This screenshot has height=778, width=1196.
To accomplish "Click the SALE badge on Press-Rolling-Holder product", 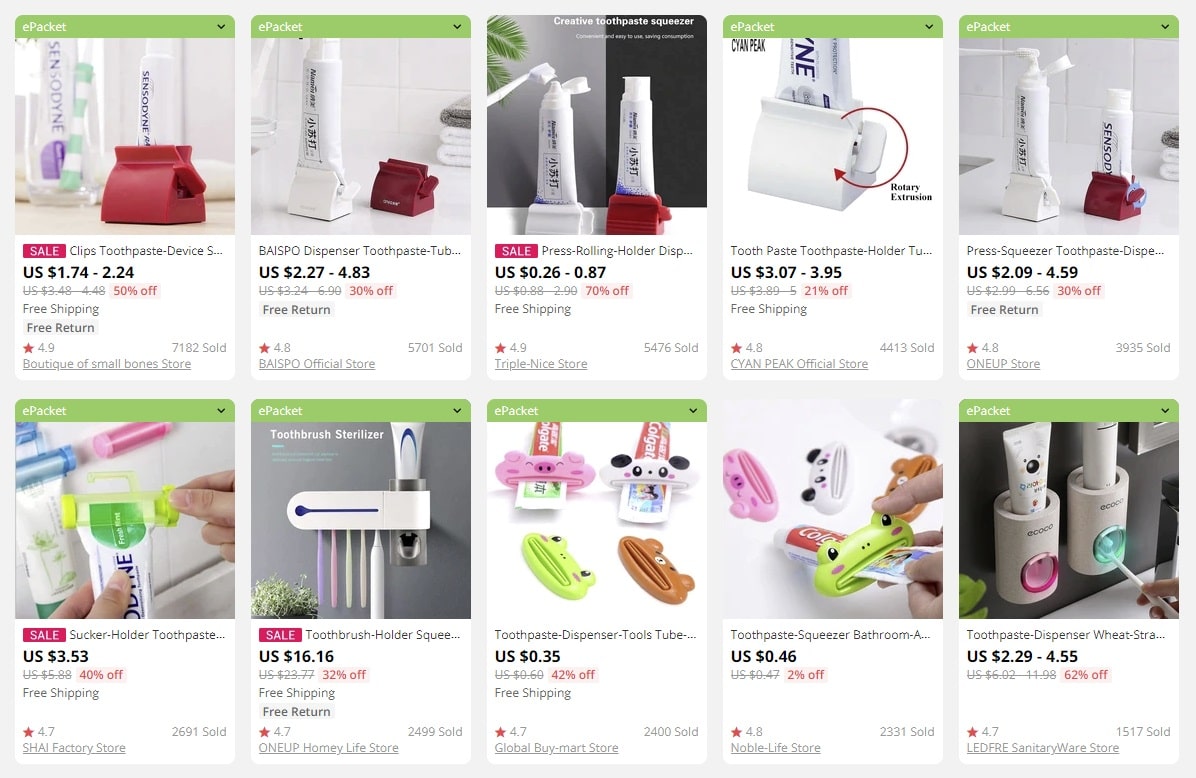I will click(x=516, y=251).
